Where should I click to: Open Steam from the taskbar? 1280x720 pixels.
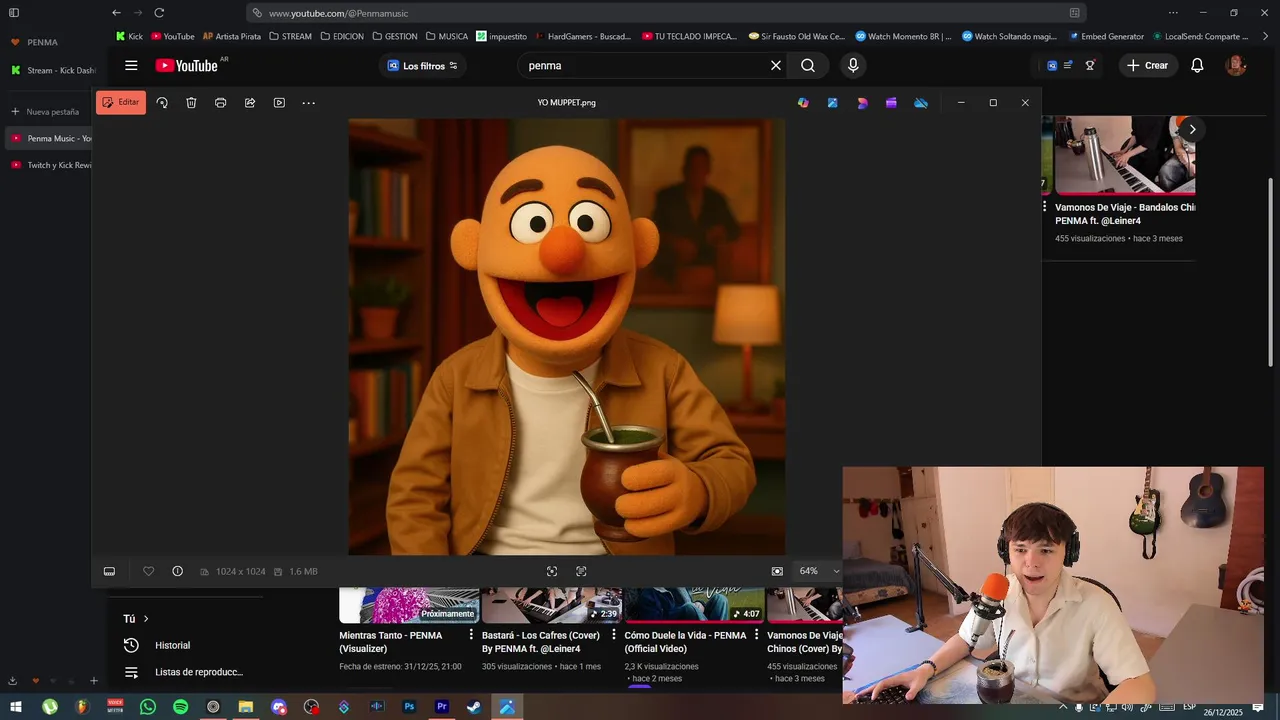tap(474, 707)
